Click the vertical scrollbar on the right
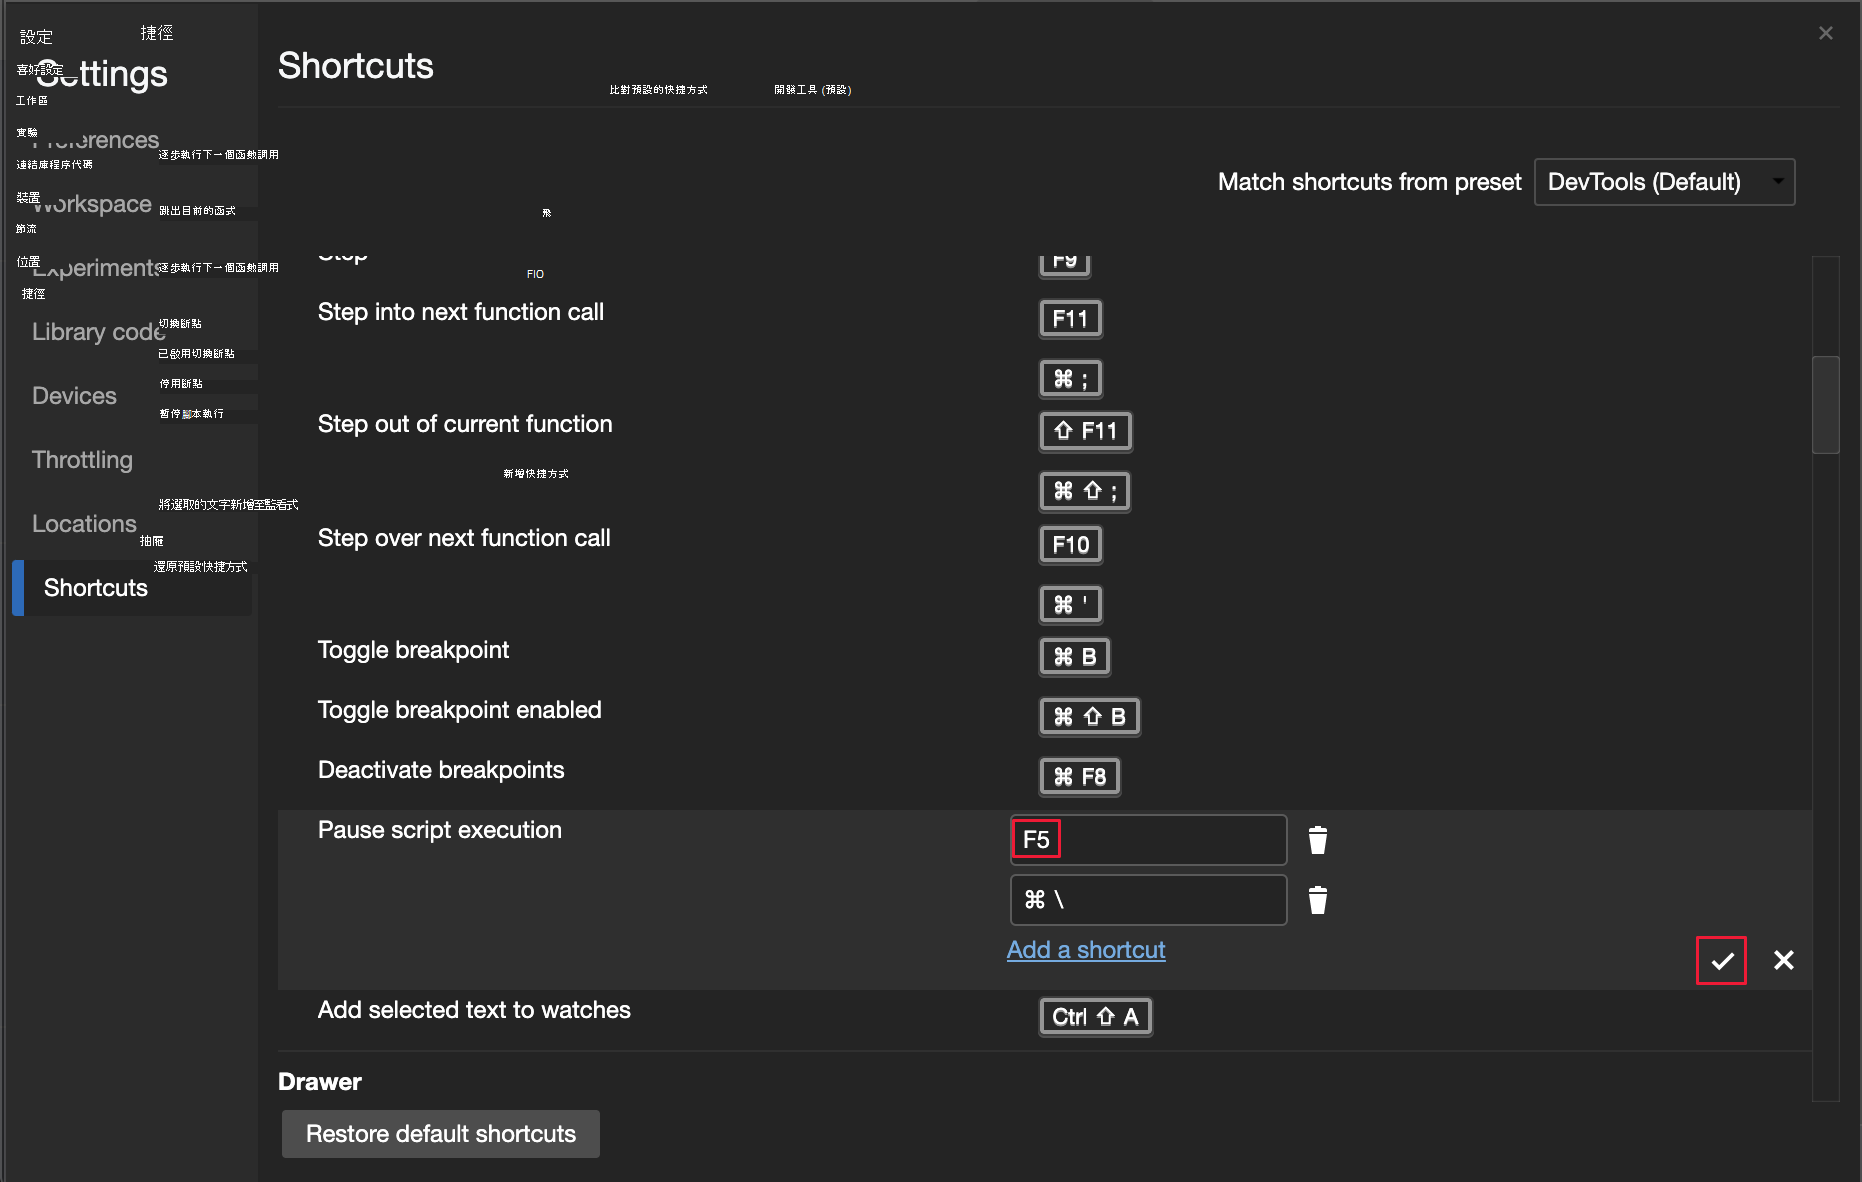Image resolution: width=1862 pixels, height=1182 pixels. coord(1824,405)
